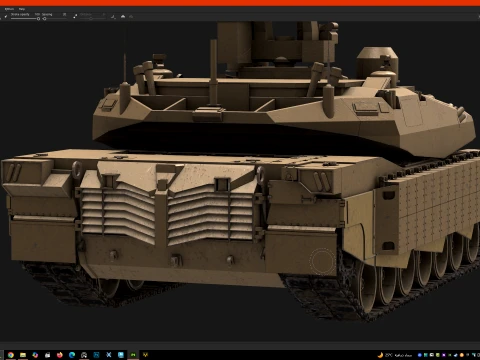The width and height of the screenshot is (480, 360).
Task: Click the lazy mouse curve icon in toolbar
Action: click(113, 17)
